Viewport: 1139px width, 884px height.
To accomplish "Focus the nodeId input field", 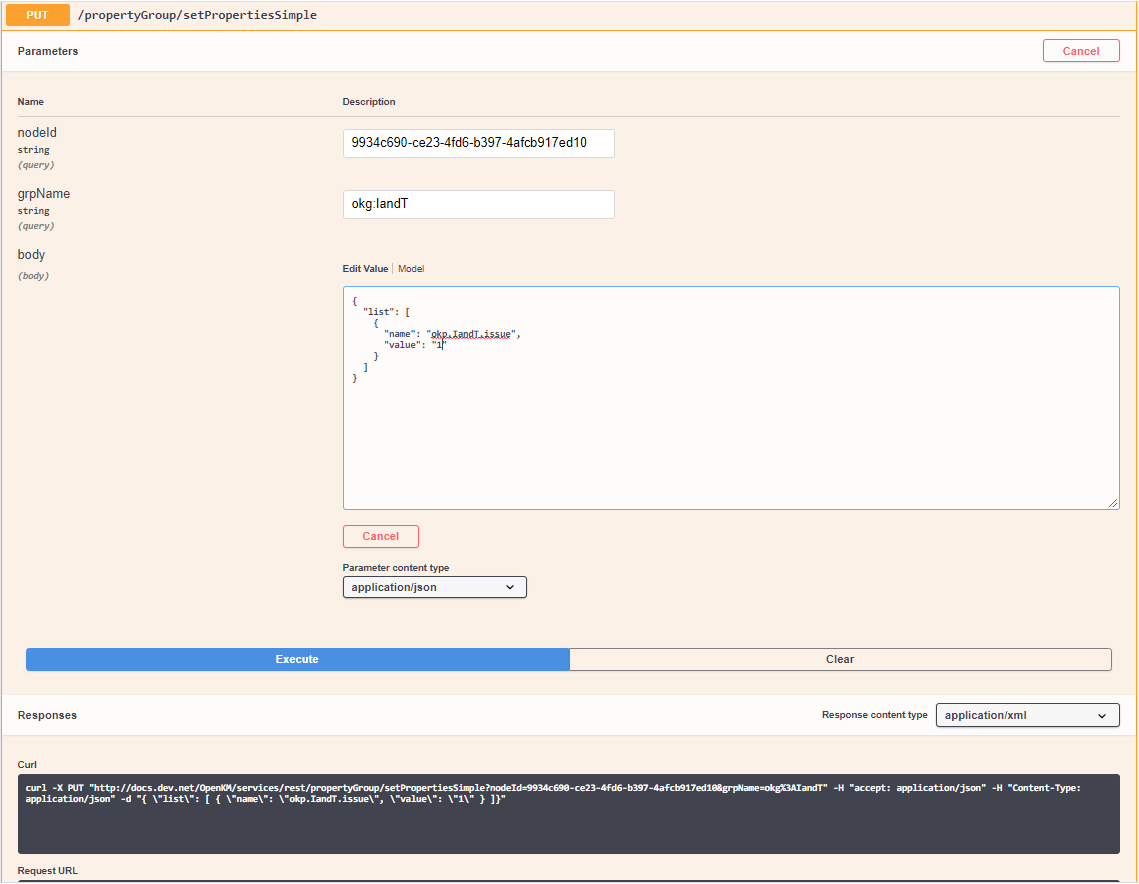I will (x=478, y=143).
